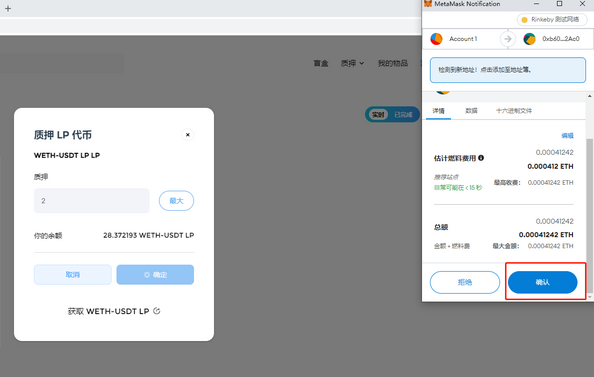Click the new address detected banner
Image resolution: width=594 pixels, height=377 pixels.
pyautogui.click(x=508, y=70)
